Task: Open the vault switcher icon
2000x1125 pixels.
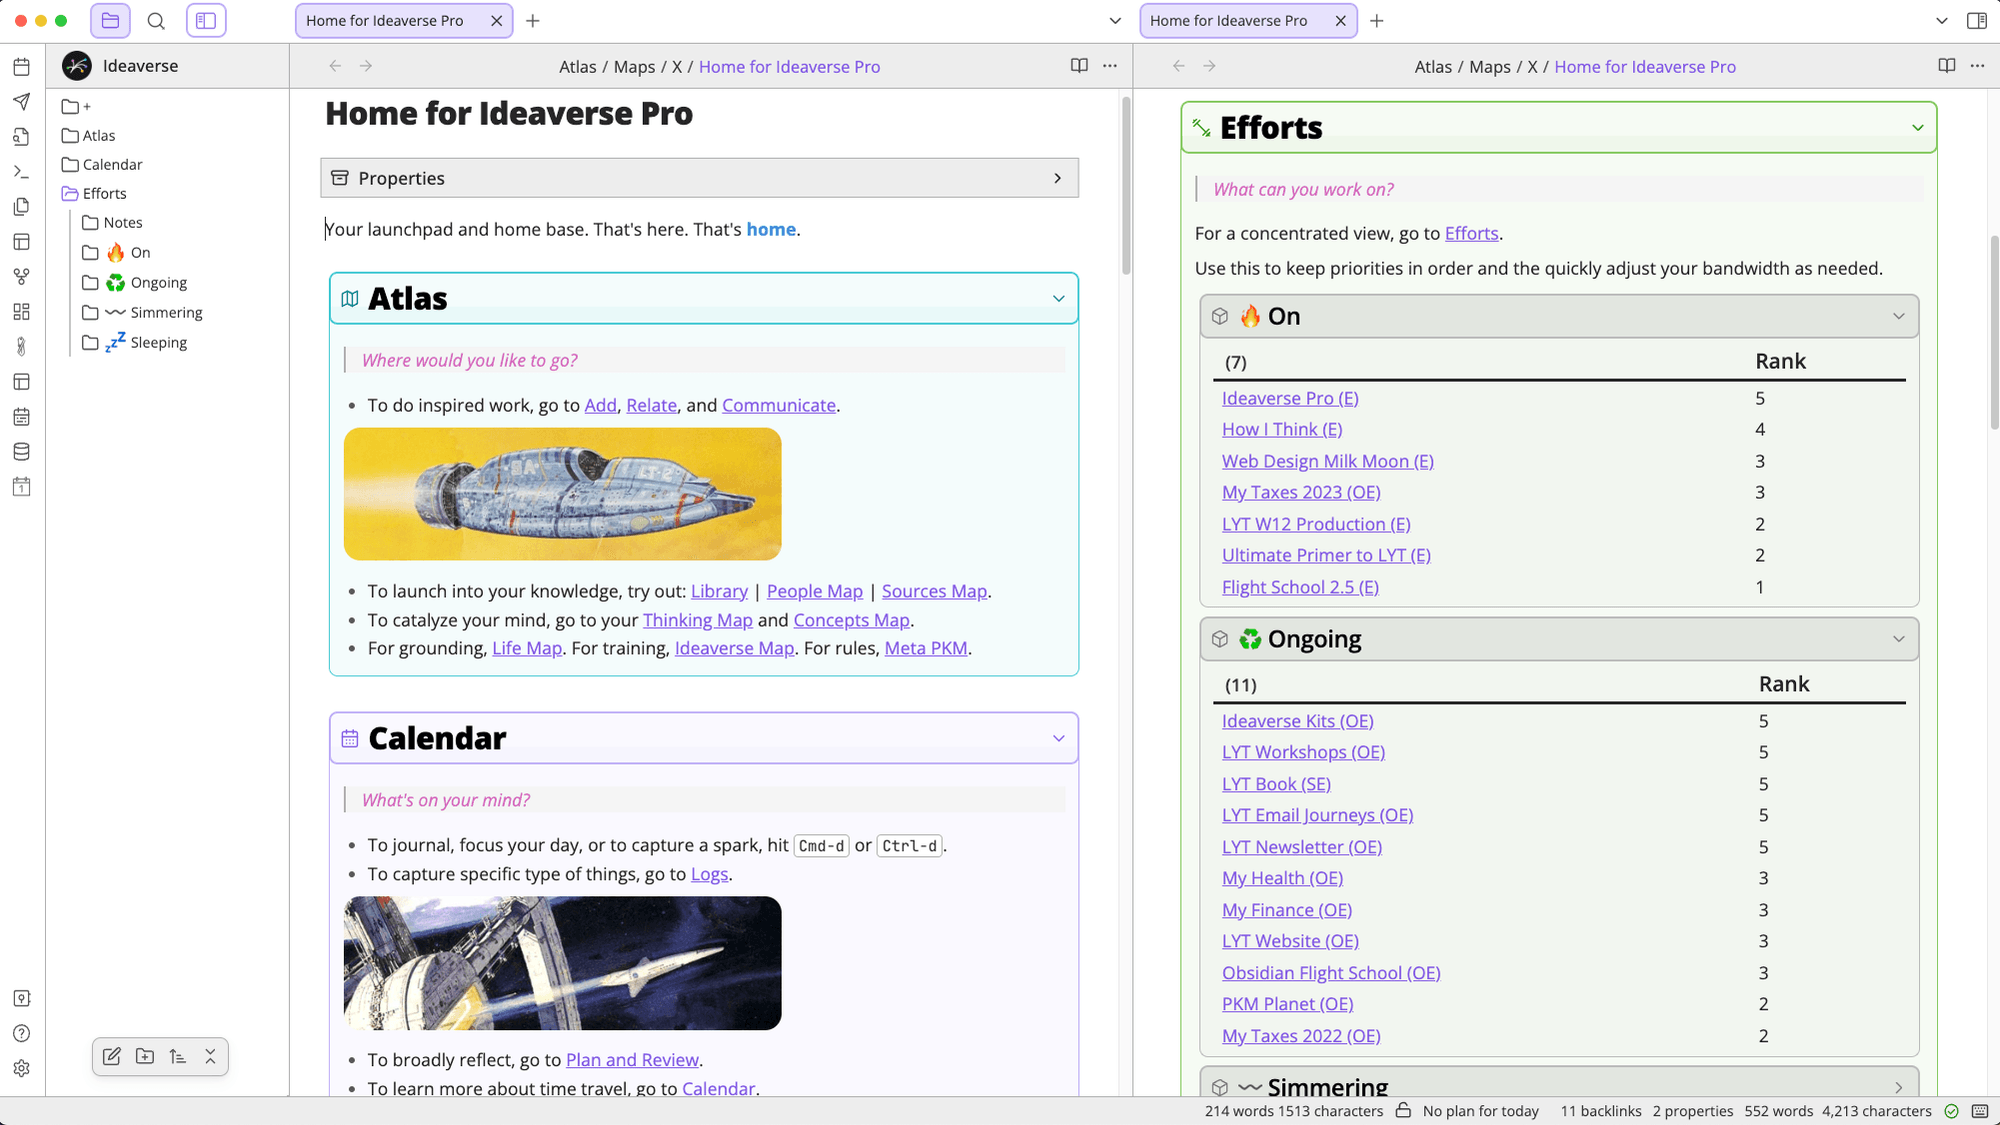Action: 22,997
